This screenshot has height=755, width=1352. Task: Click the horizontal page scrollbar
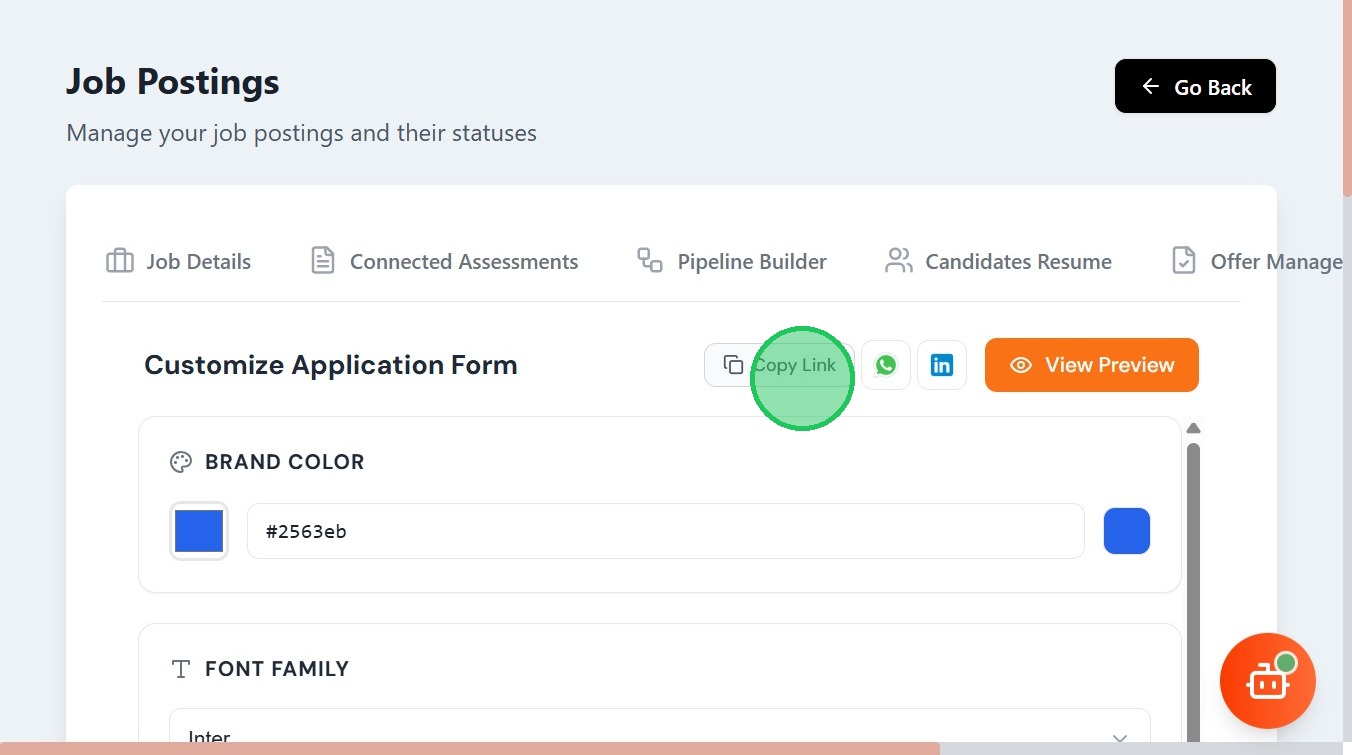470,748
